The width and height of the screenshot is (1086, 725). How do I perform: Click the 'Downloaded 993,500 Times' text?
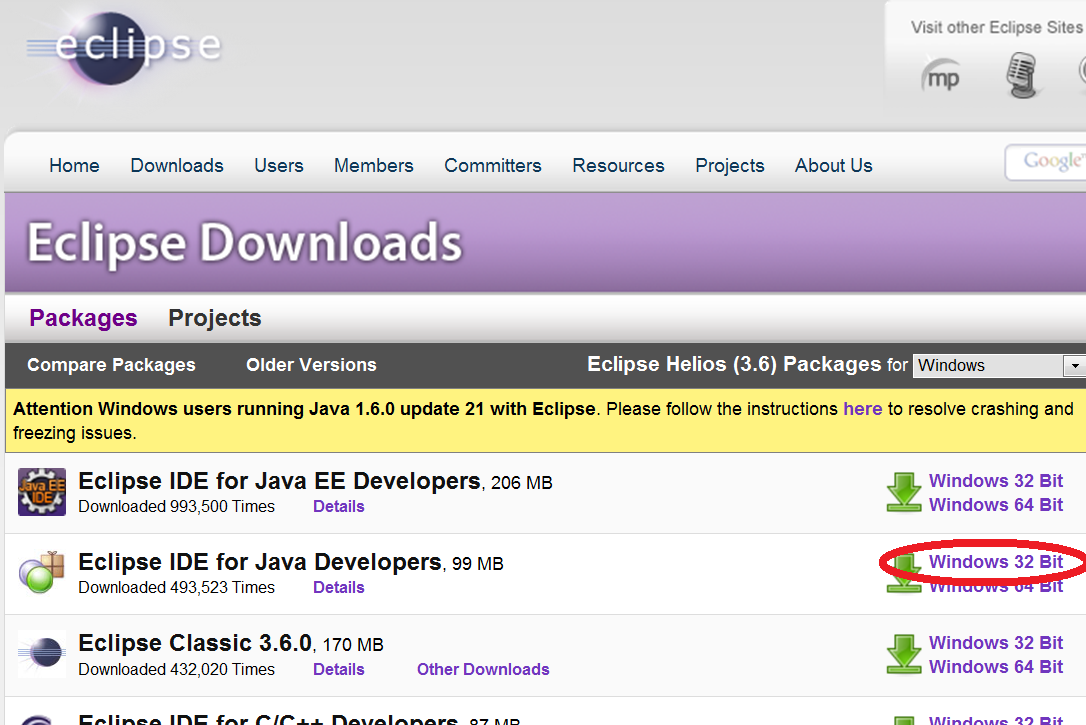177,506
